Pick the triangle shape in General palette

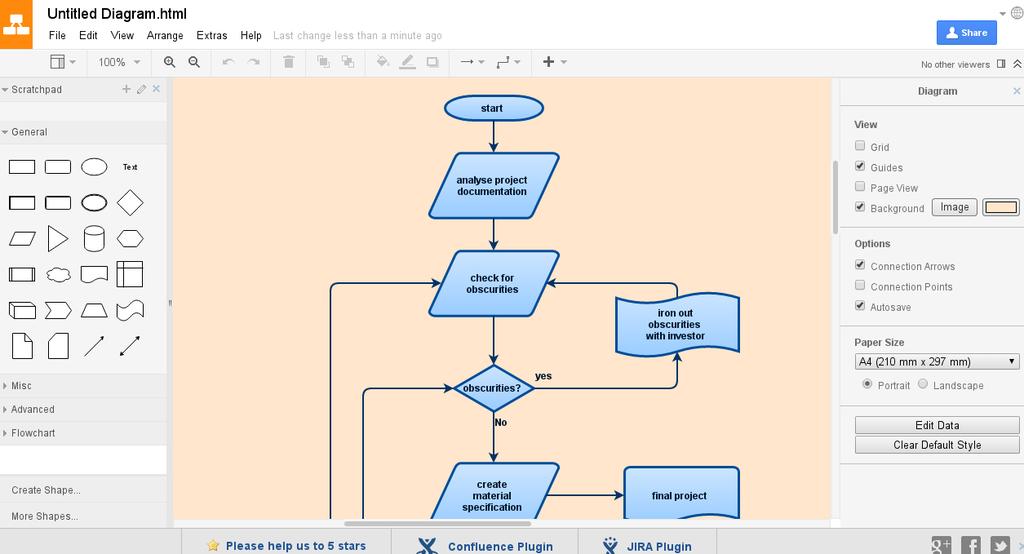(57, 238)
